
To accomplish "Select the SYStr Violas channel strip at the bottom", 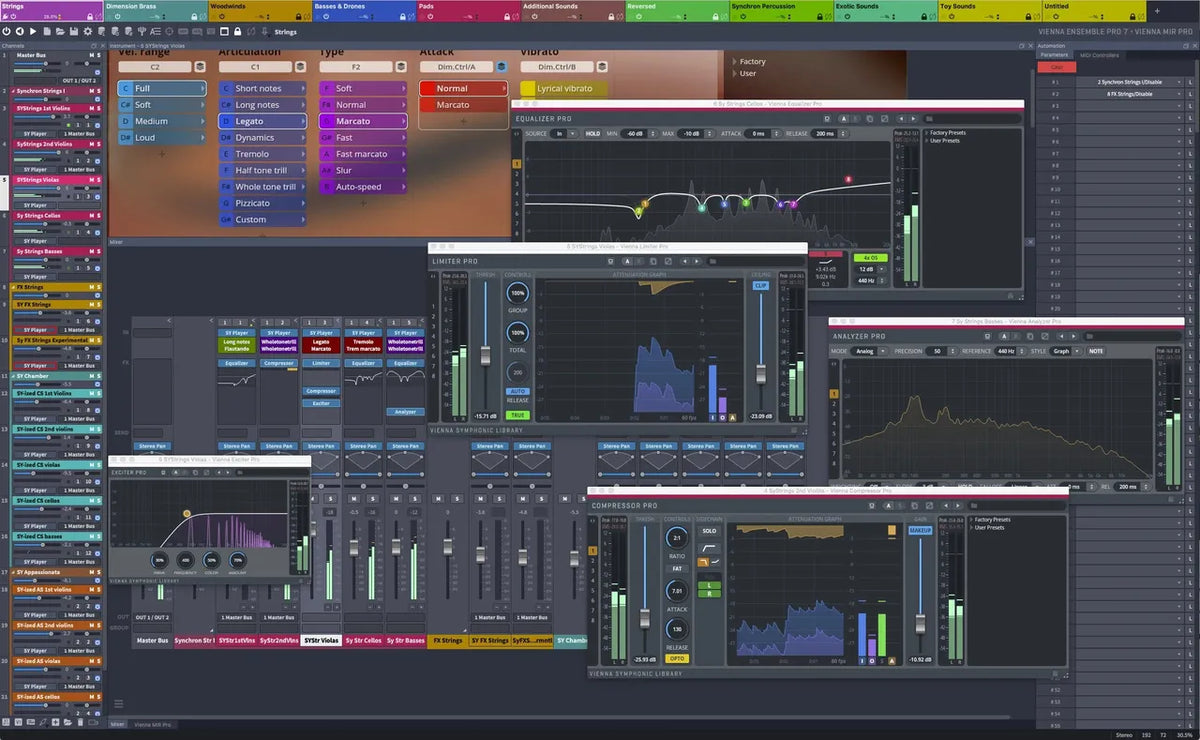I will click(x=320, y=640).
